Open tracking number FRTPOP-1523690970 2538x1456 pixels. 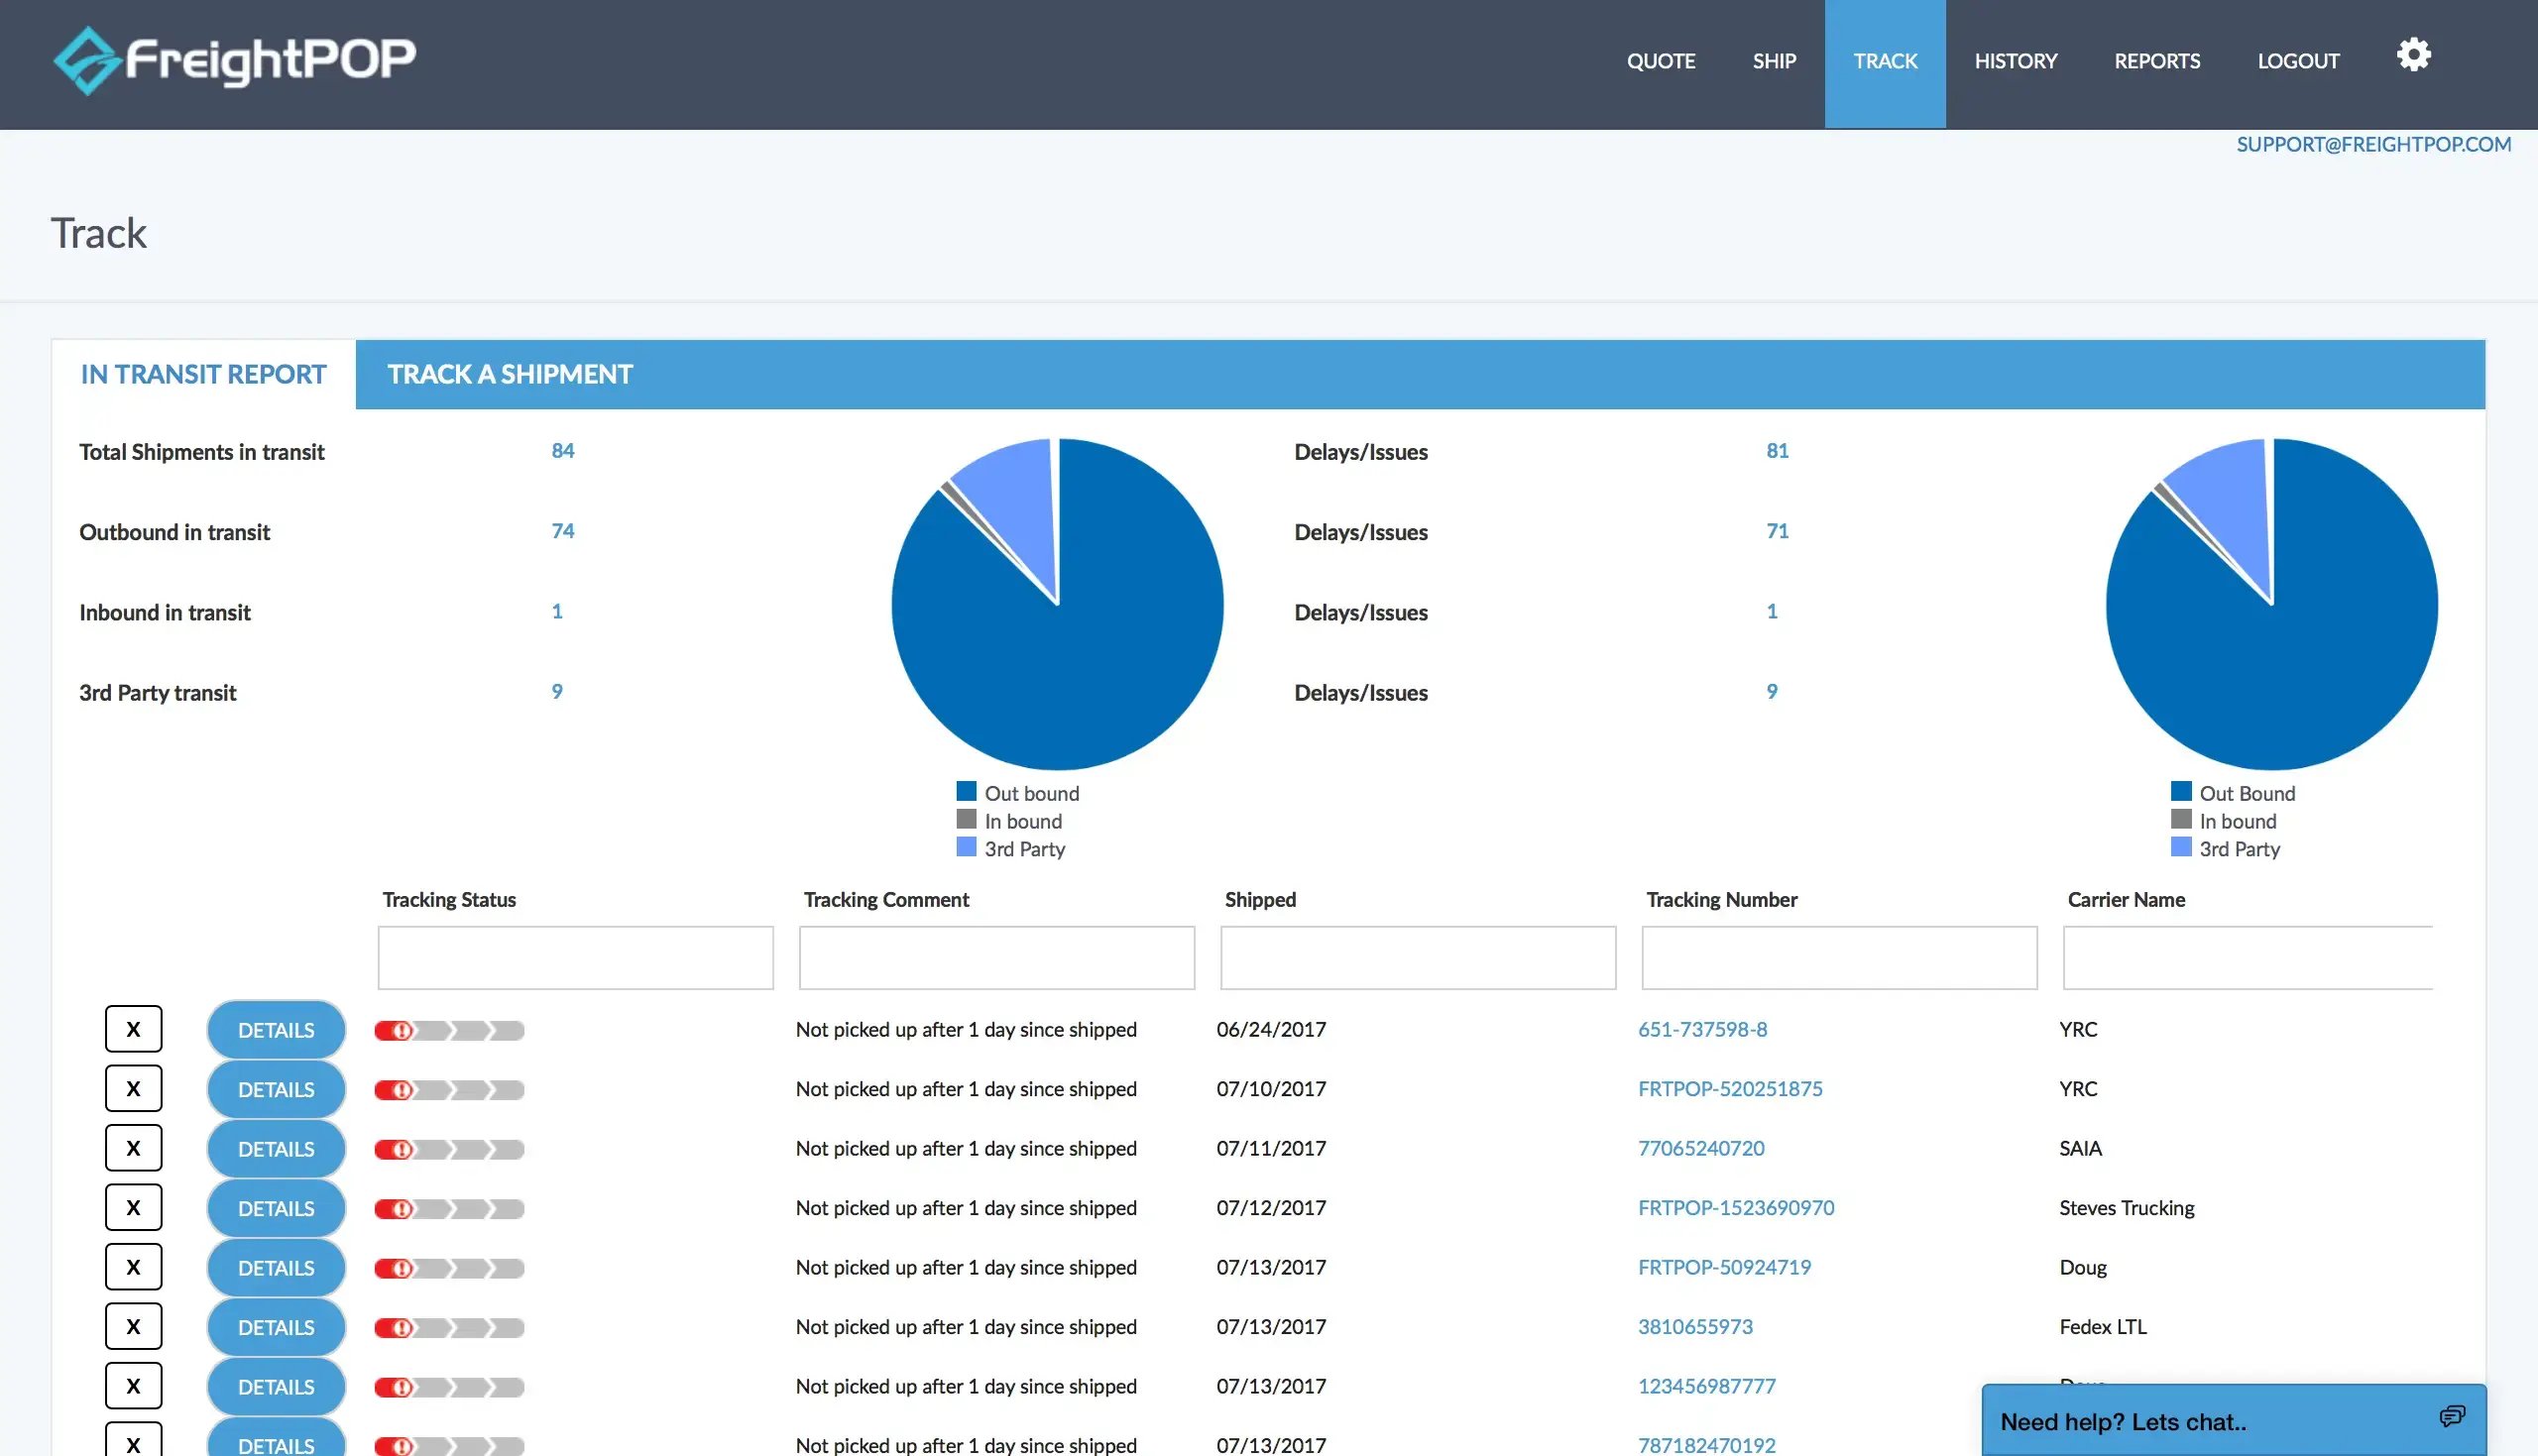pos(1736,1207)
